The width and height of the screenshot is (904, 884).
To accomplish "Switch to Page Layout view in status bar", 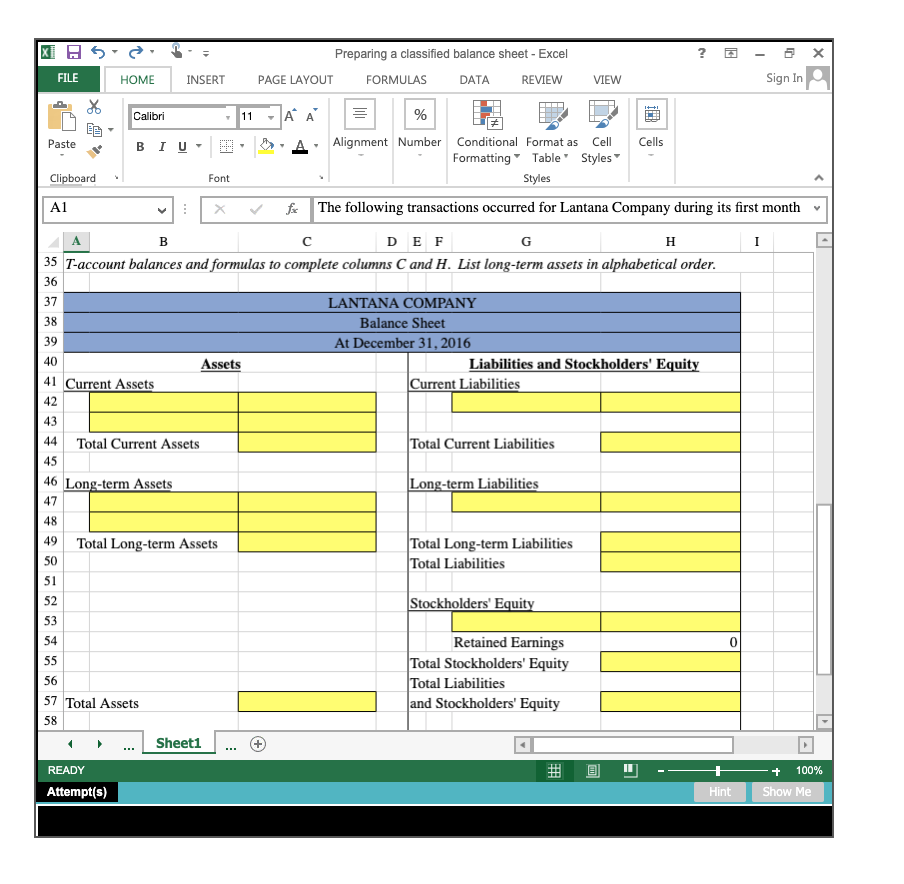I will point(592,770).
